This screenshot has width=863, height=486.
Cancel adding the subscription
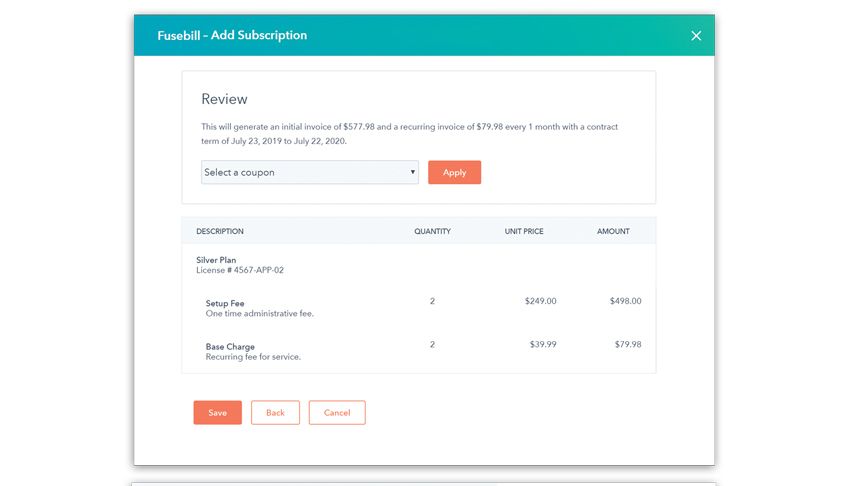337,412
